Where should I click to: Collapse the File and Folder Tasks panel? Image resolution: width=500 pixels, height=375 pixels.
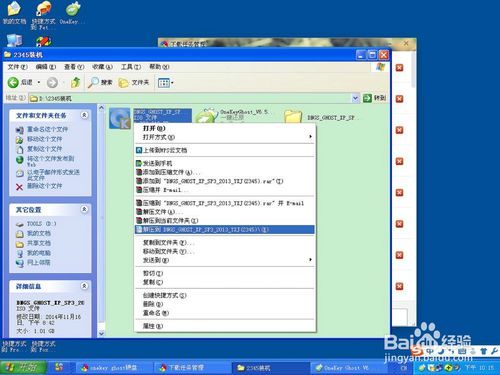pos(84,115)
